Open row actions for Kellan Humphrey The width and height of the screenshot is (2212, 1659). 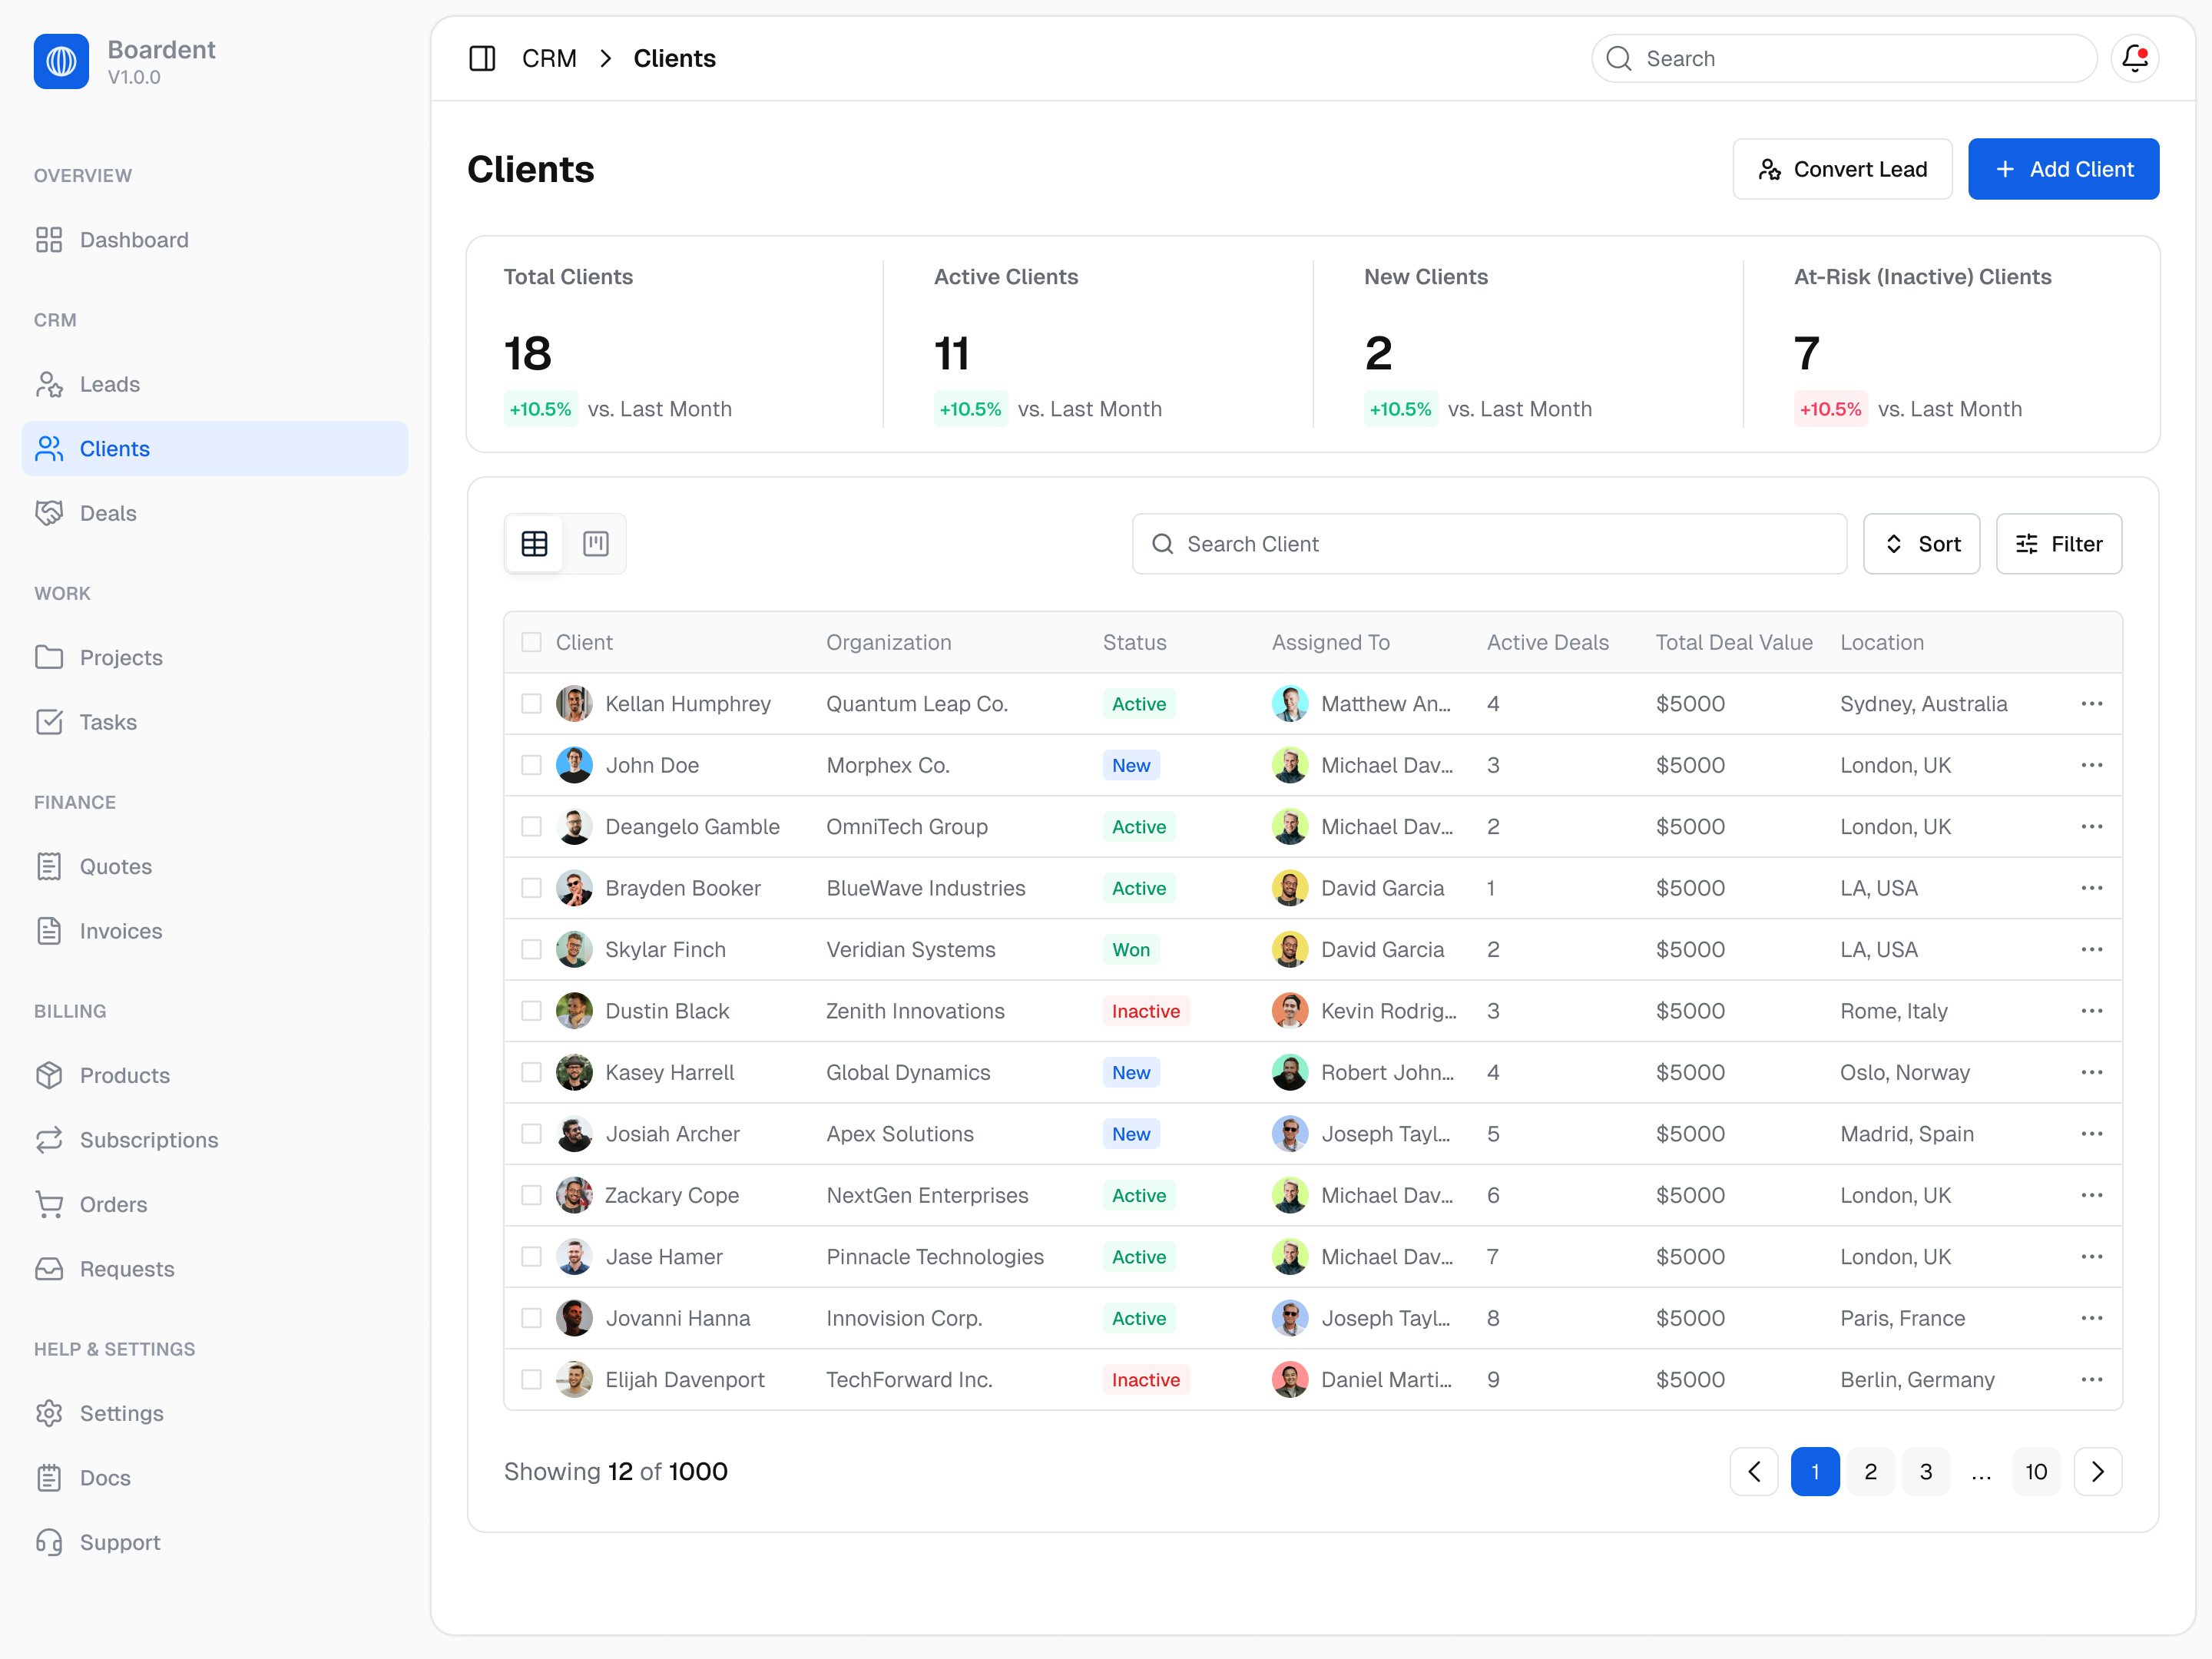2092,704
